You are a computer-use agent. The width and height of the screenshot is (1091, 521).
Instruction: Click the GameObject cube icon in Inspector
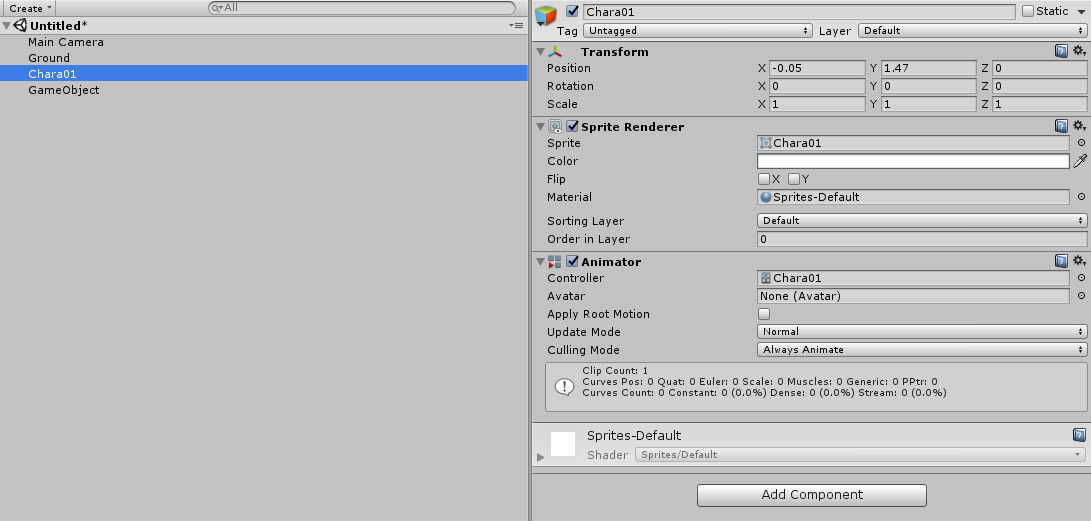click(546, 16)
